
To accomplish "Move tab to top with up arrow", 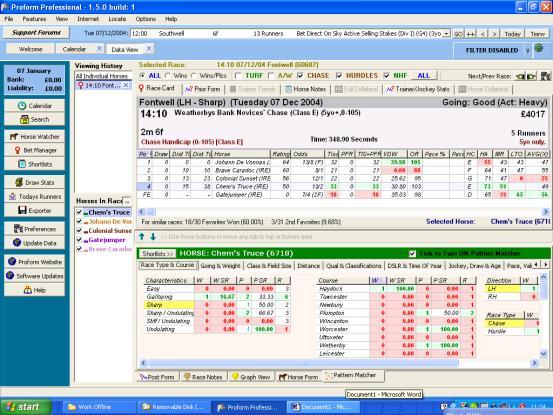I will click(x=141, y=237).
